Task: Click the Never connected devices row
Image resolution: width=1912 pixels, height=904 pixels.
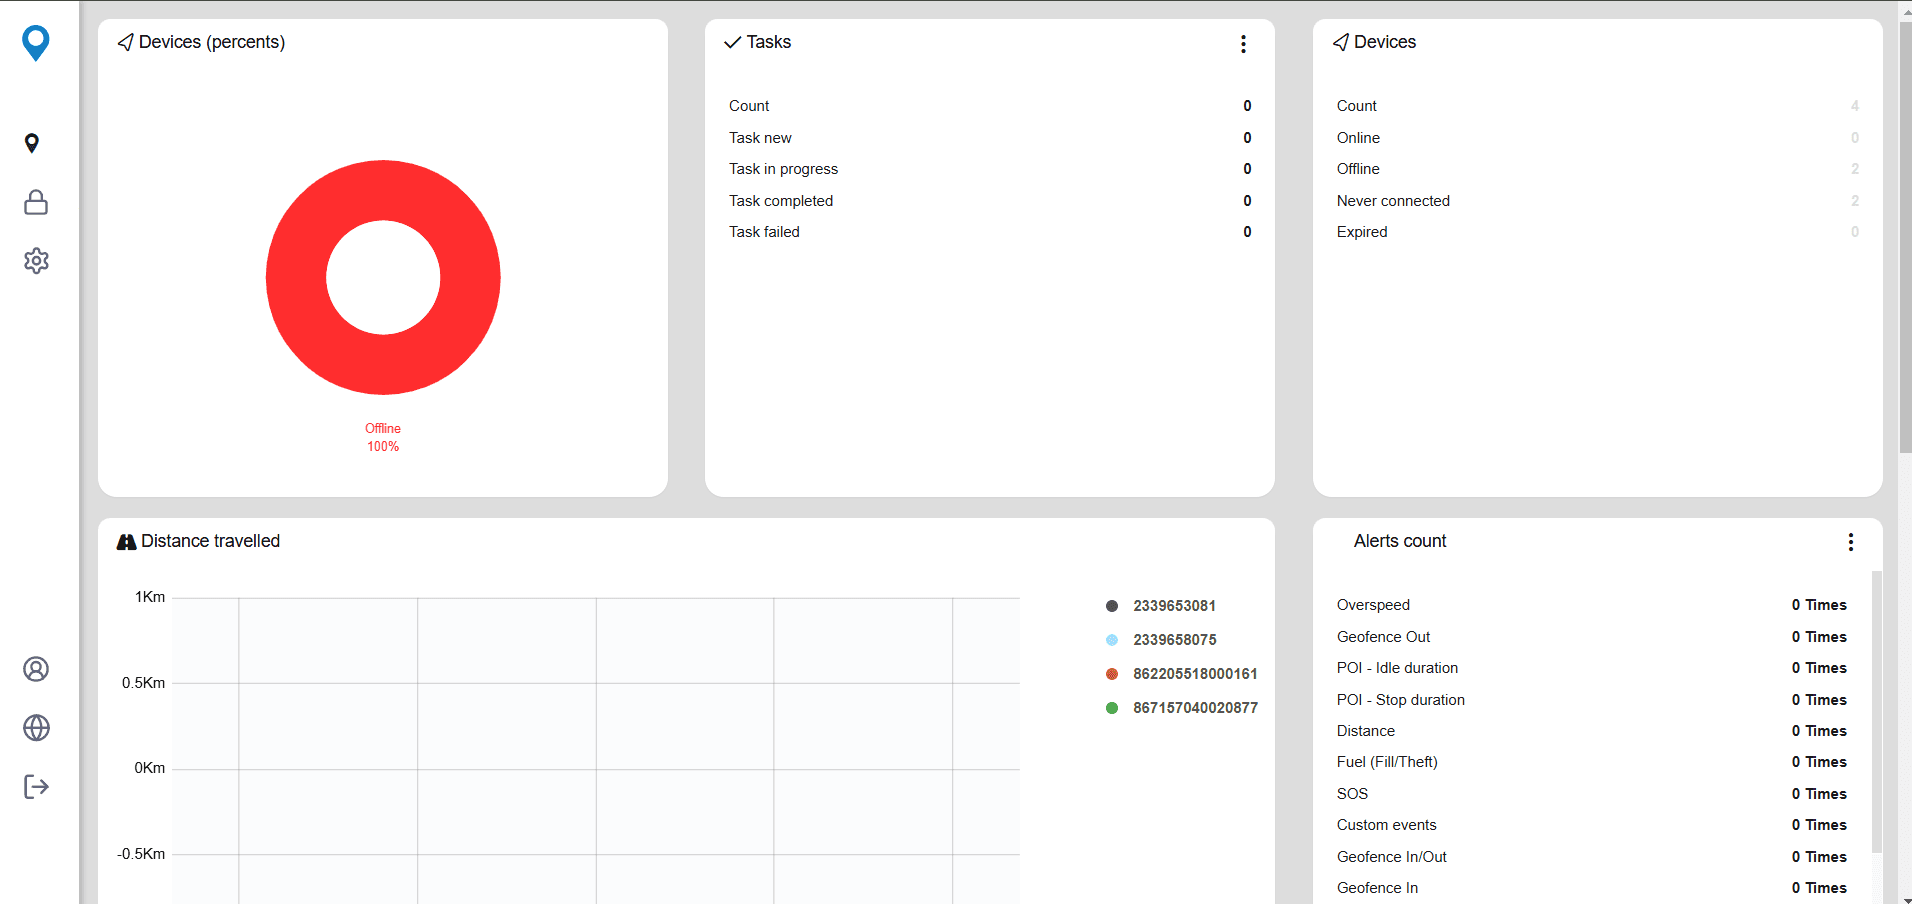Action: click(x=1597, y=201)
